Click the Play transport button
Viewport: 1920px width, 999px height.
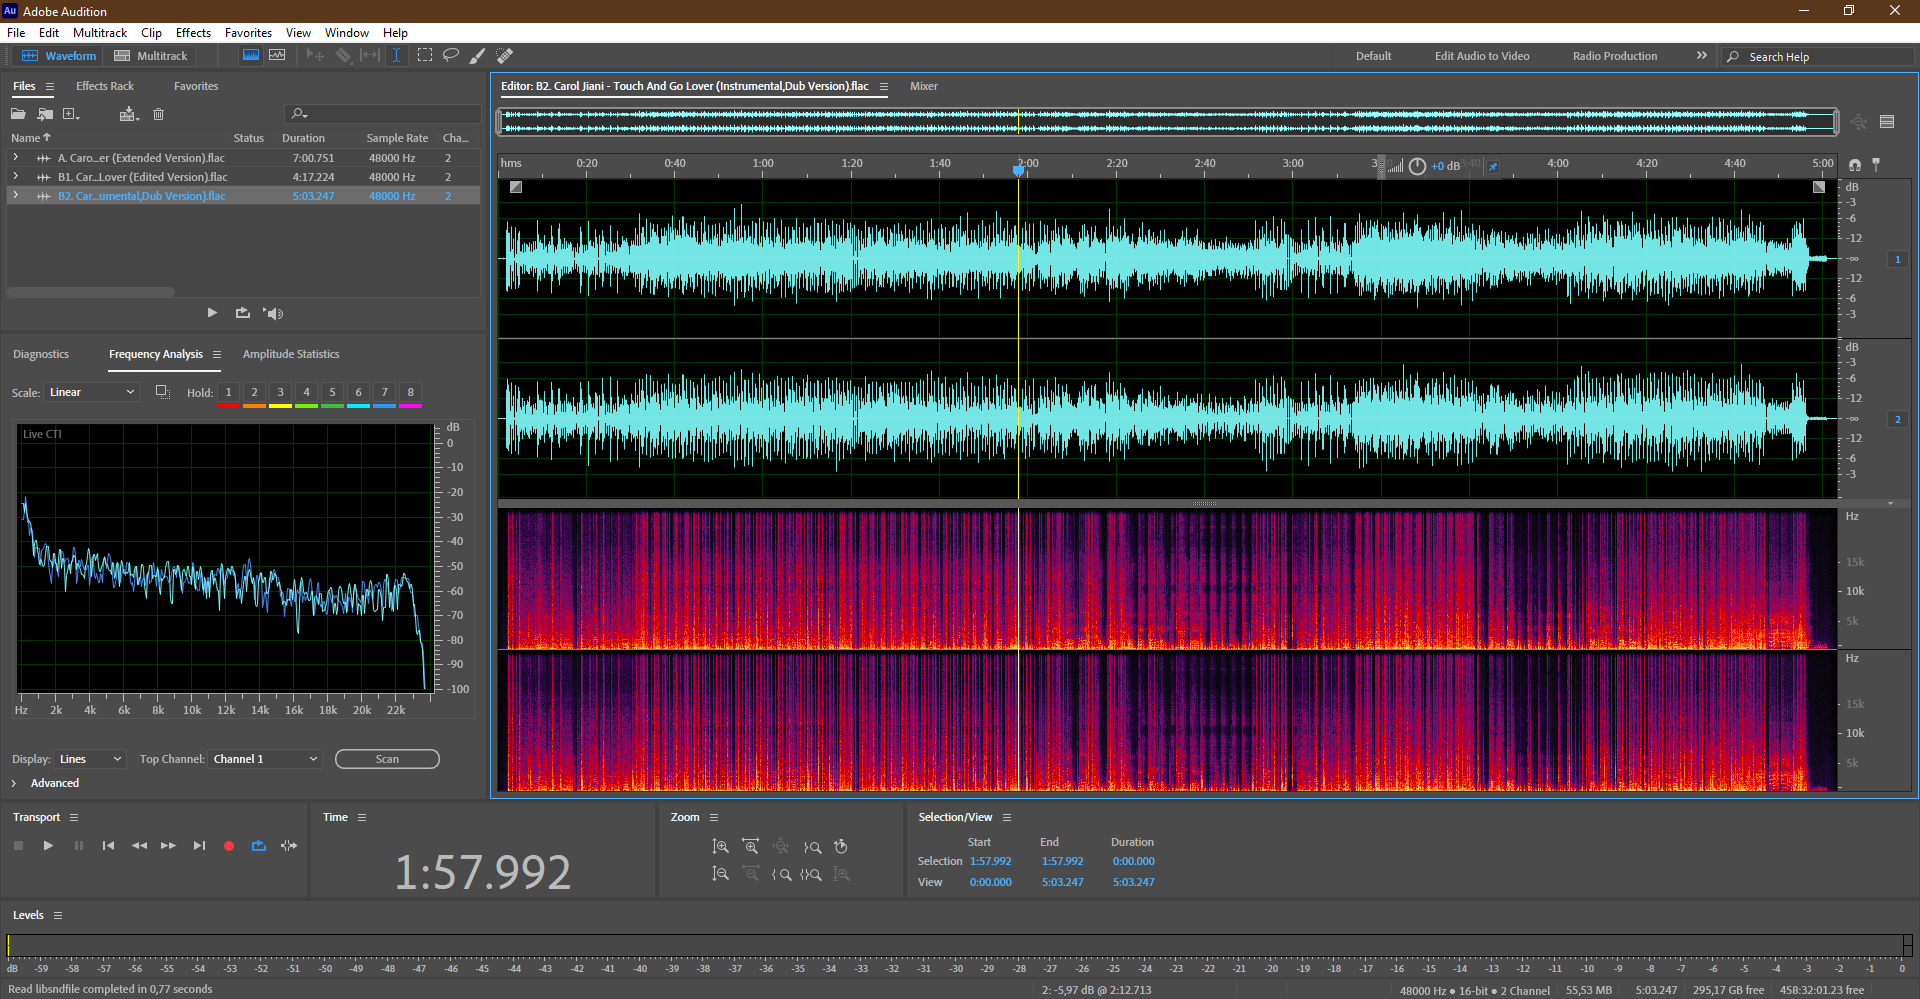[48, 846]
